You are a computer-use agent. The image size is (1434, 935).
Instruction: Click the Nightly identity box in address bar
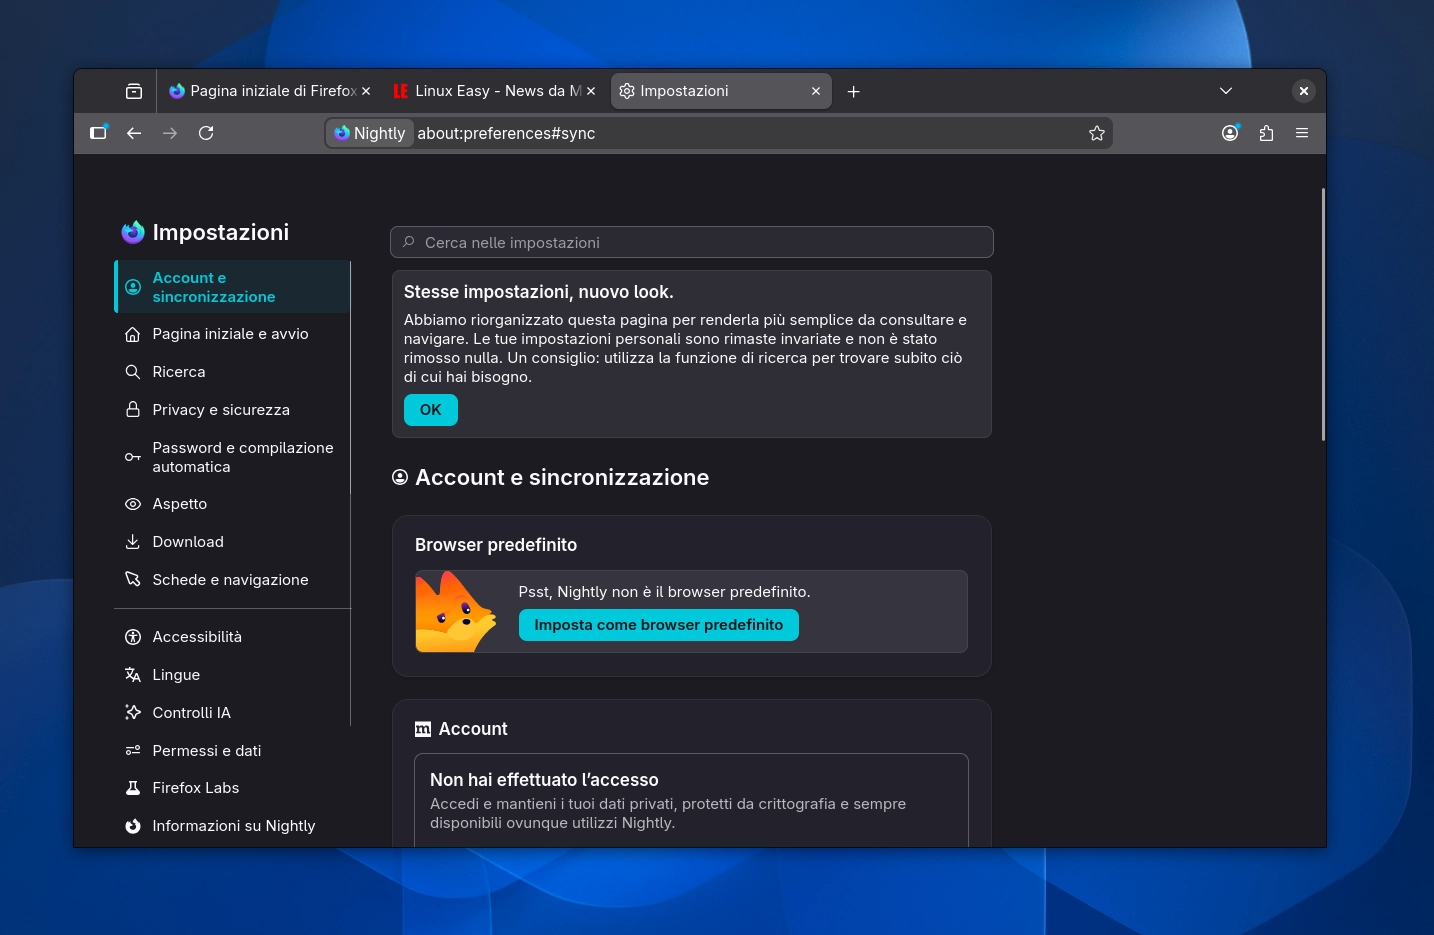(x=370, y=133)
